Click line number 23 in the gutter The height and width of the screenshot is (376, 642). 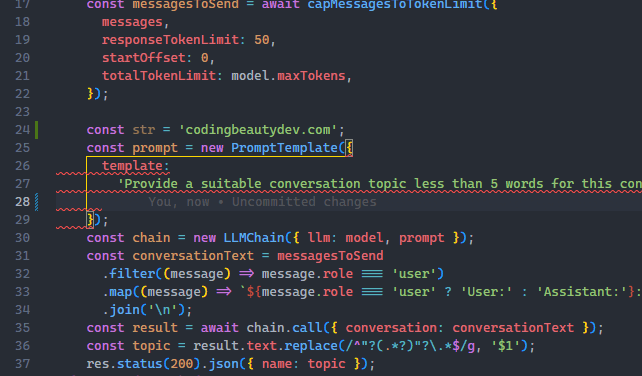tap(23, 112)
